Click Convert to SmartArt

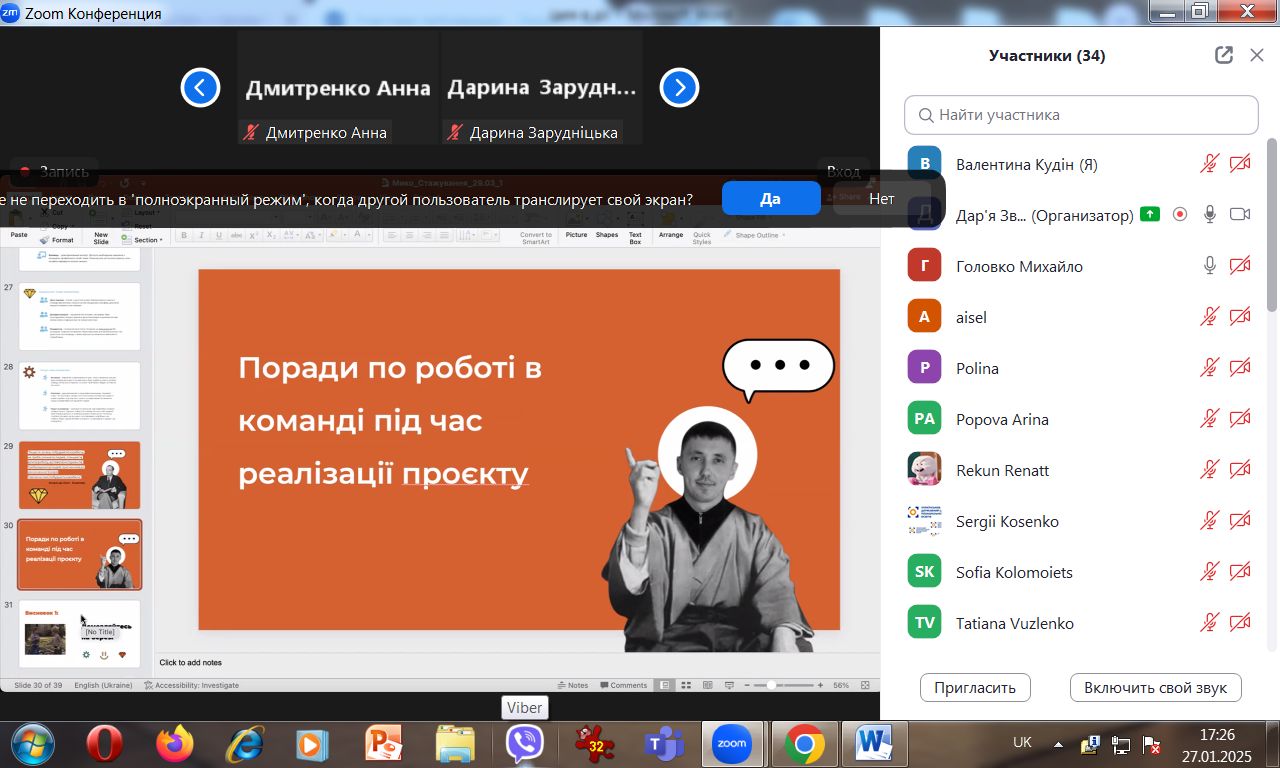click(536, 237)
